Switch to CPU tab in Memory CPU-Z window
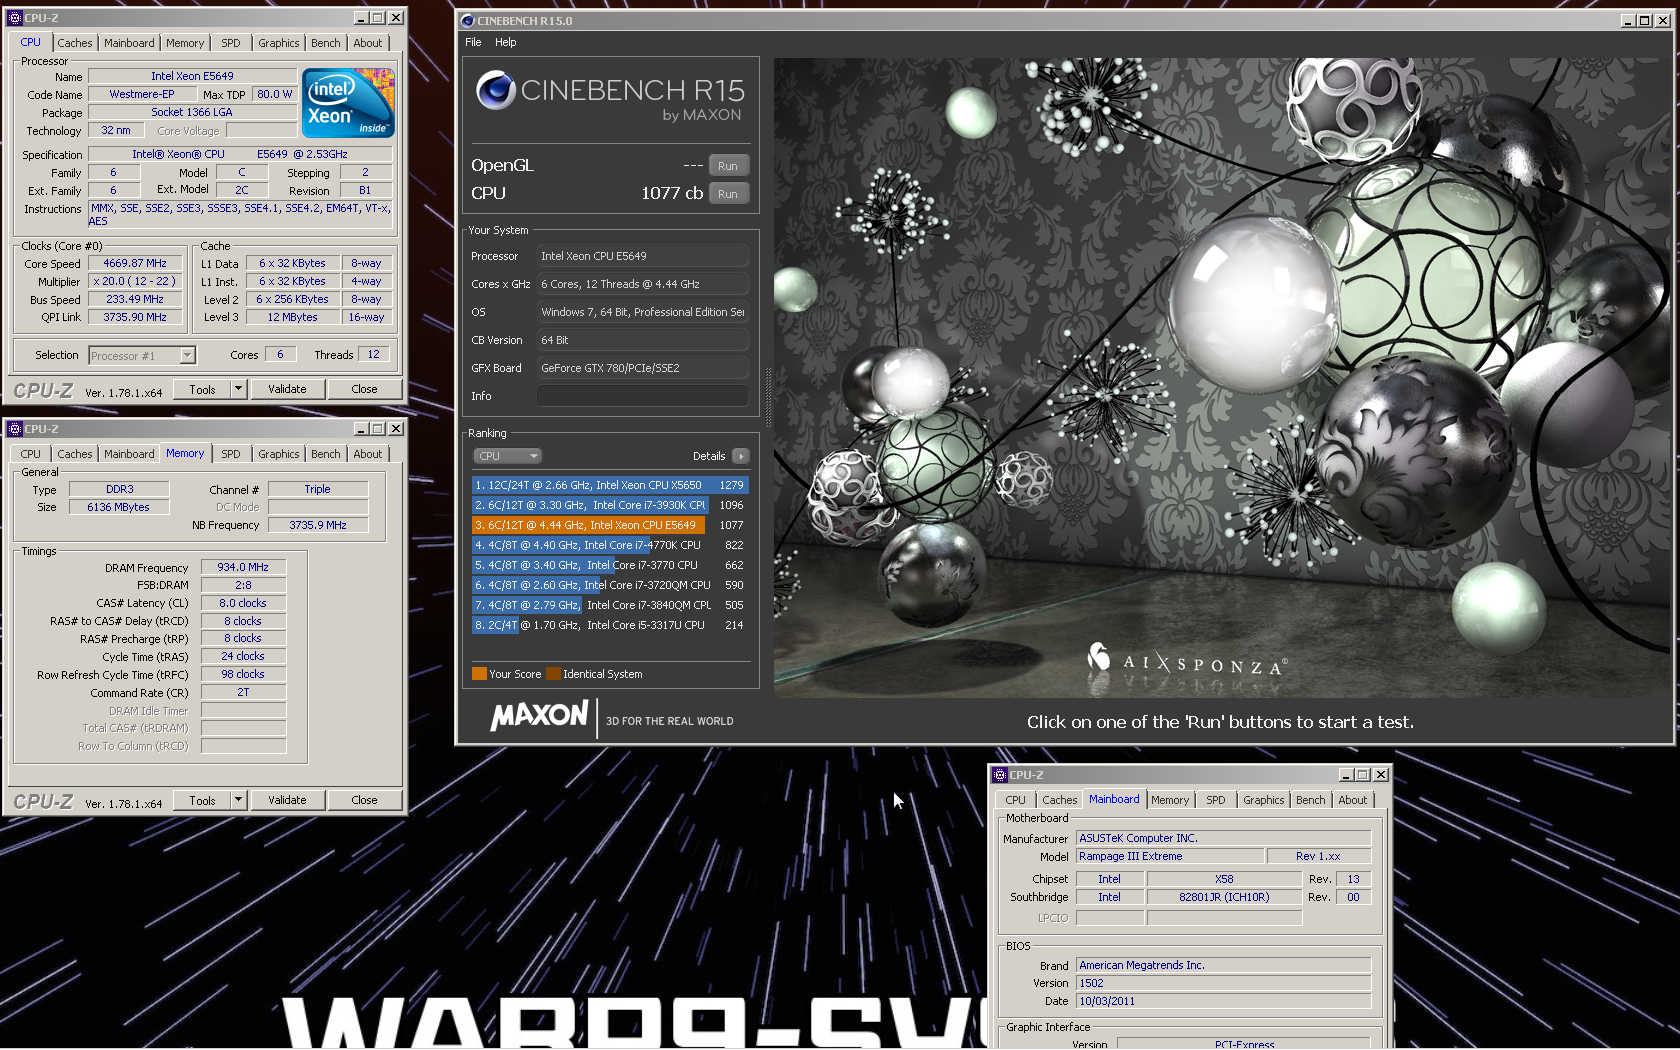Viewport: 1680px width, 1050px height. pyautogui.click(x=31, y=454)
